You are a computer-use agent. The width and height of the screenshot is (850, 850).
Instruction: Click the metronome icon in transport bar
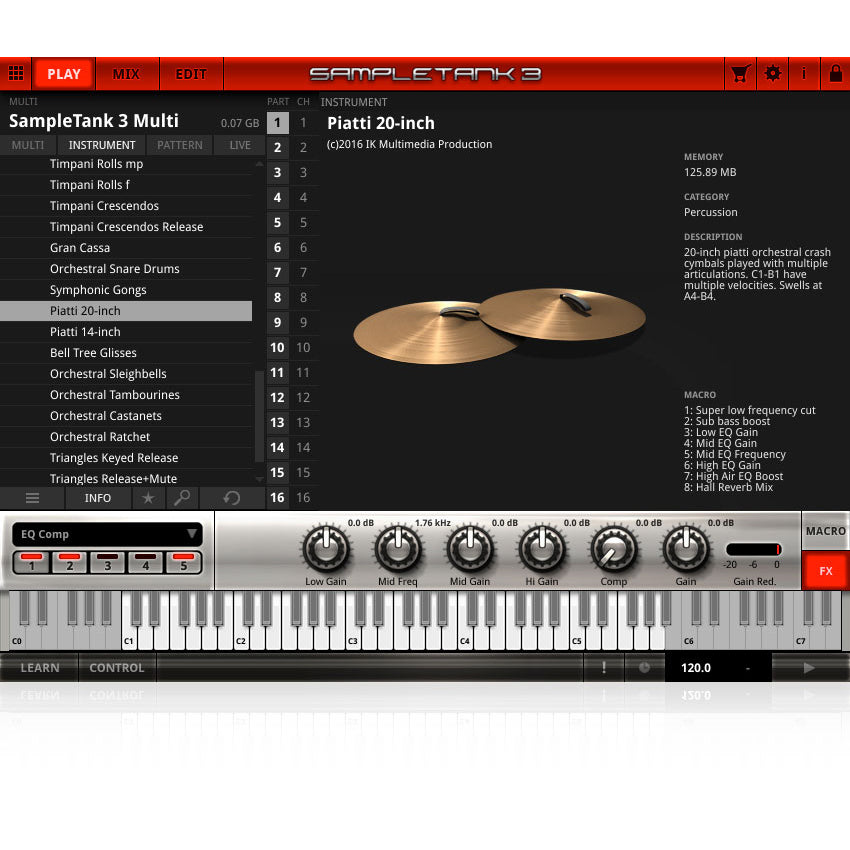[x=645, y=668]
